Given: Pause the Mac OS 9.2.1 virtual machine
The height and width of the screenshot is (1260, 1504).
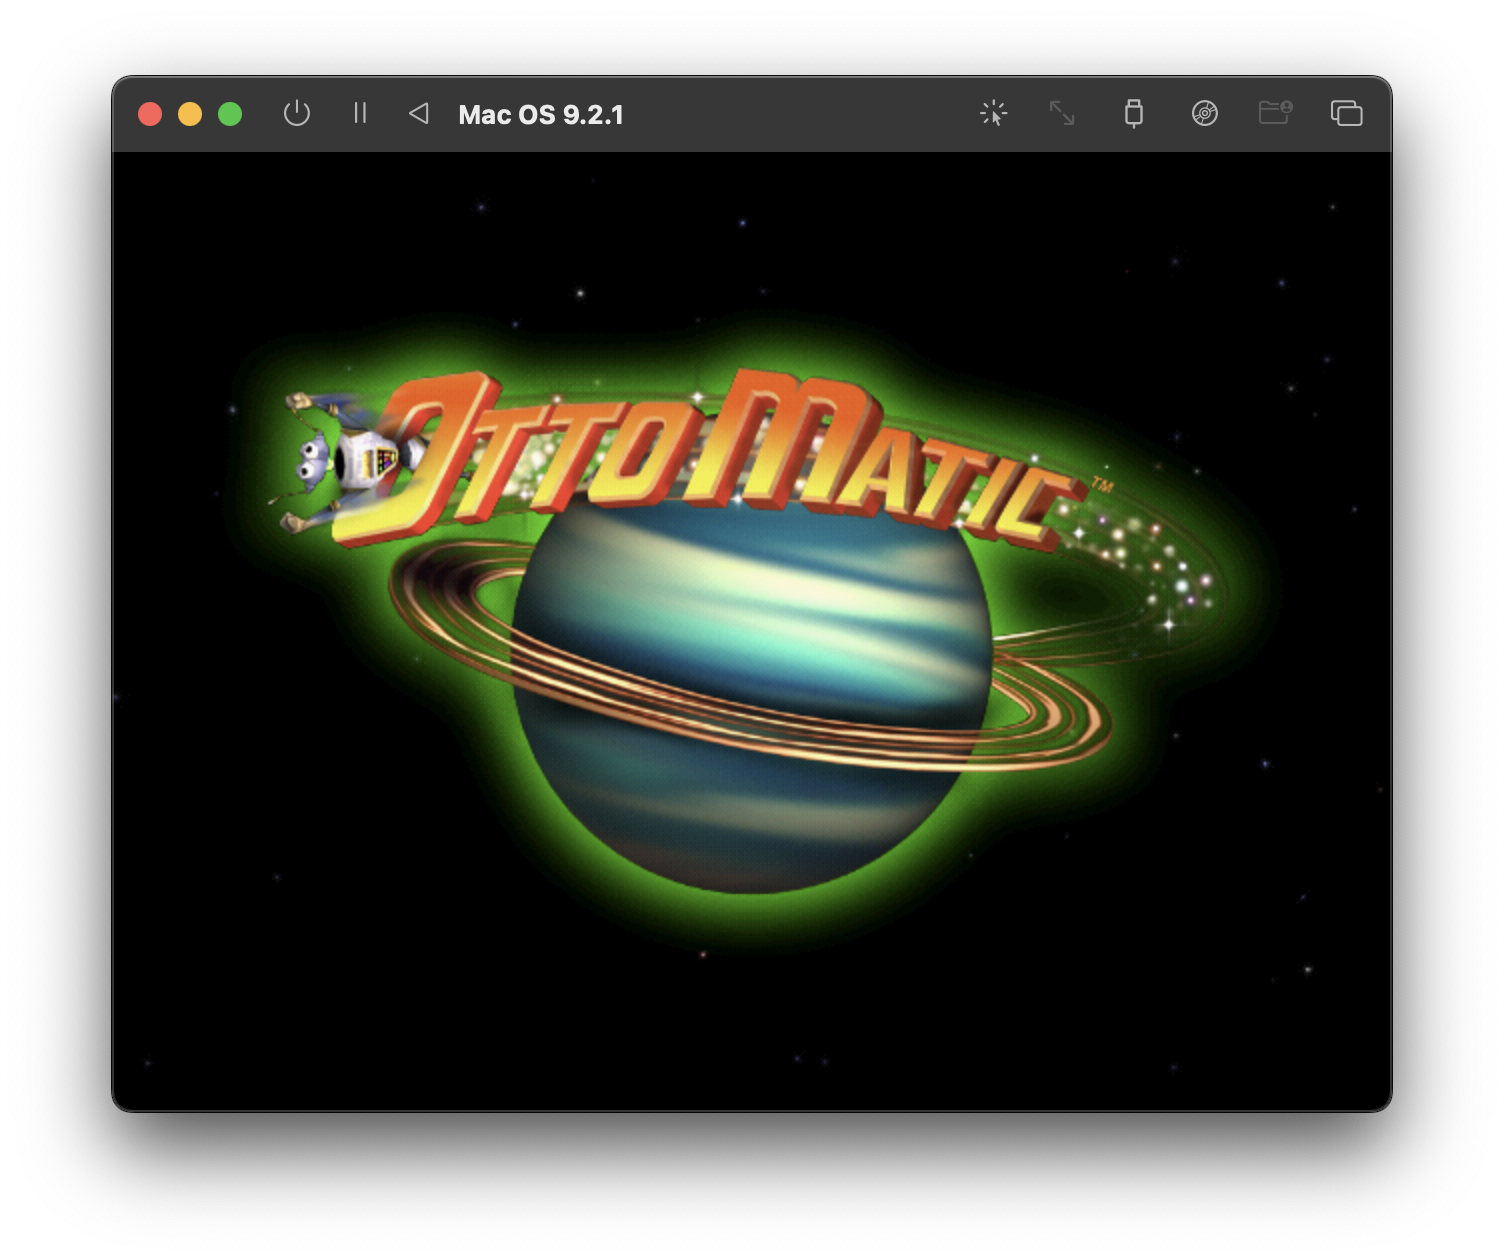Looking at the screenshot, I should tap(360, 113).
